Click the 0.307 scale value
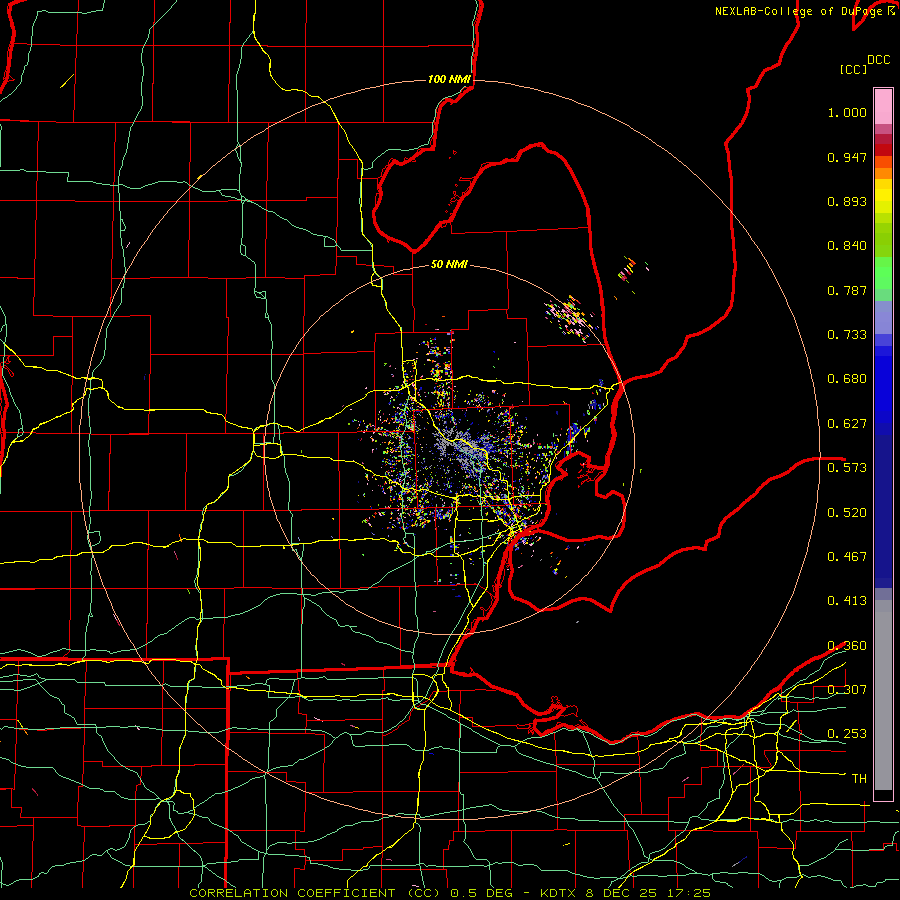Viewport: 900px width, 900px height. point(847,690)
